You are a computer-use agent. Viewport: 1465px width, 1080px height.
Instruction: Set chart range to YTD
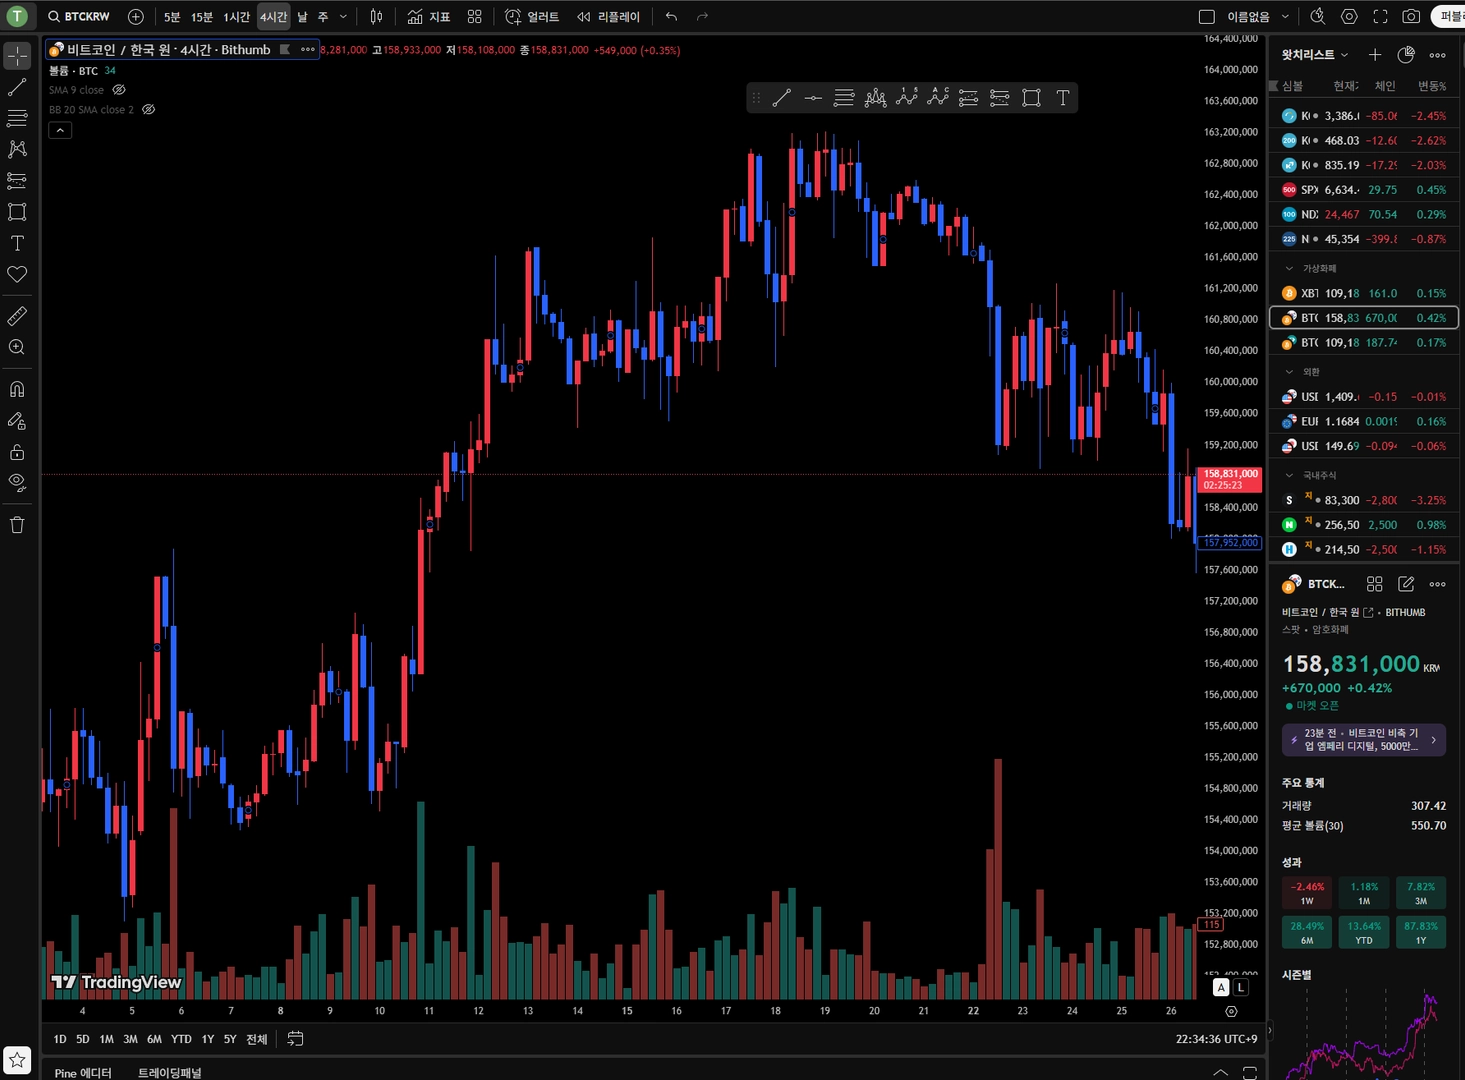[x=181, y=1039]
